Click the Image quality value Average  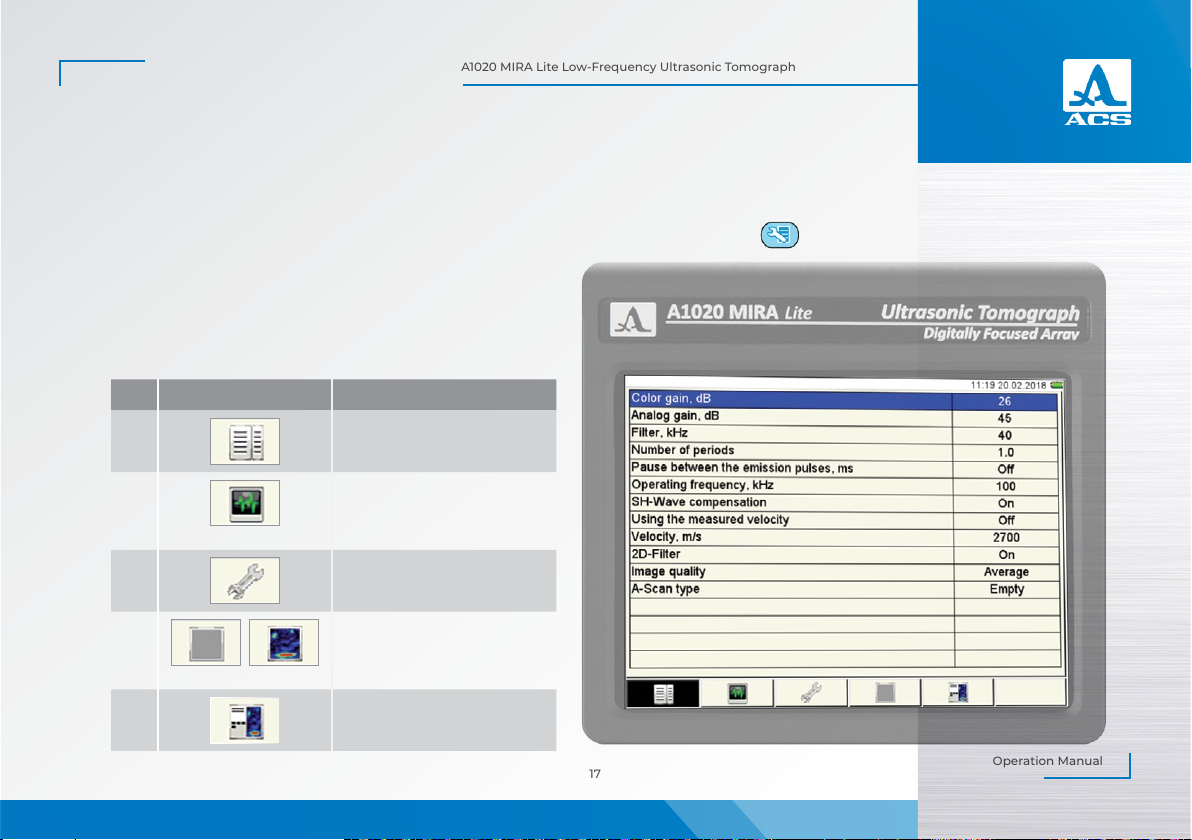[1007, 572]
